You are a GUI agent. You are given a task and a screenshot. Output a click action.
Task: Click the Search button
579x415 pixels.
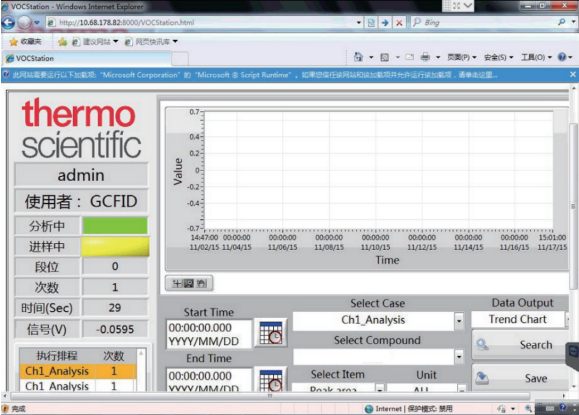pos(520,345)
